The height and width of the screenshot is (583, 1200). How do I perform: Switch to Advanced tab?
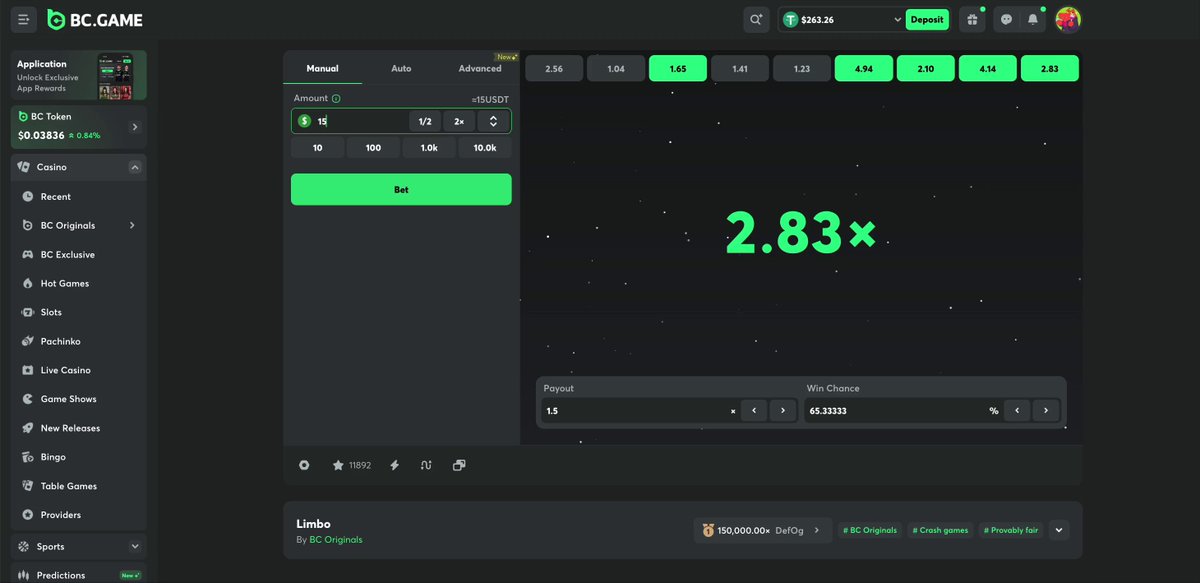pyautogui.click(x=480, y=68)
